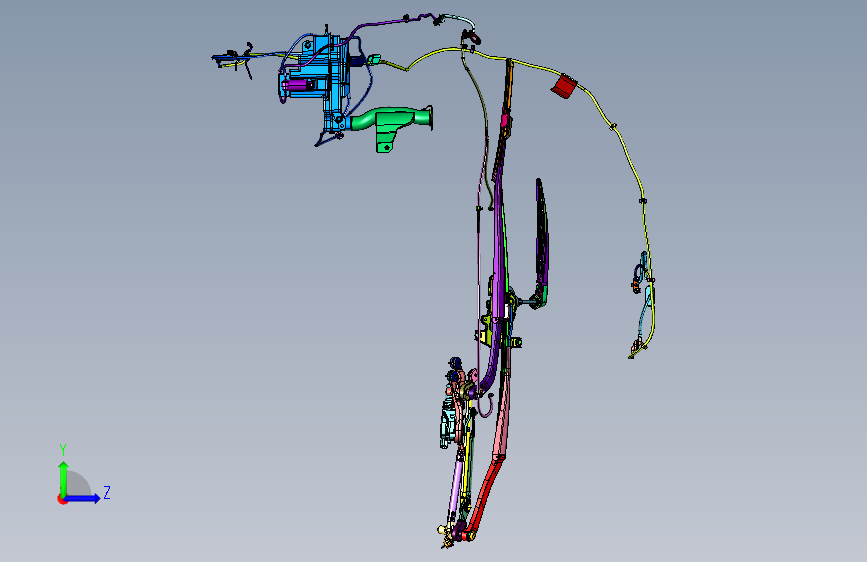Click the blue Z axis arrow of the triad
Viewport: 867px width, 562px height.
point(83,498)
